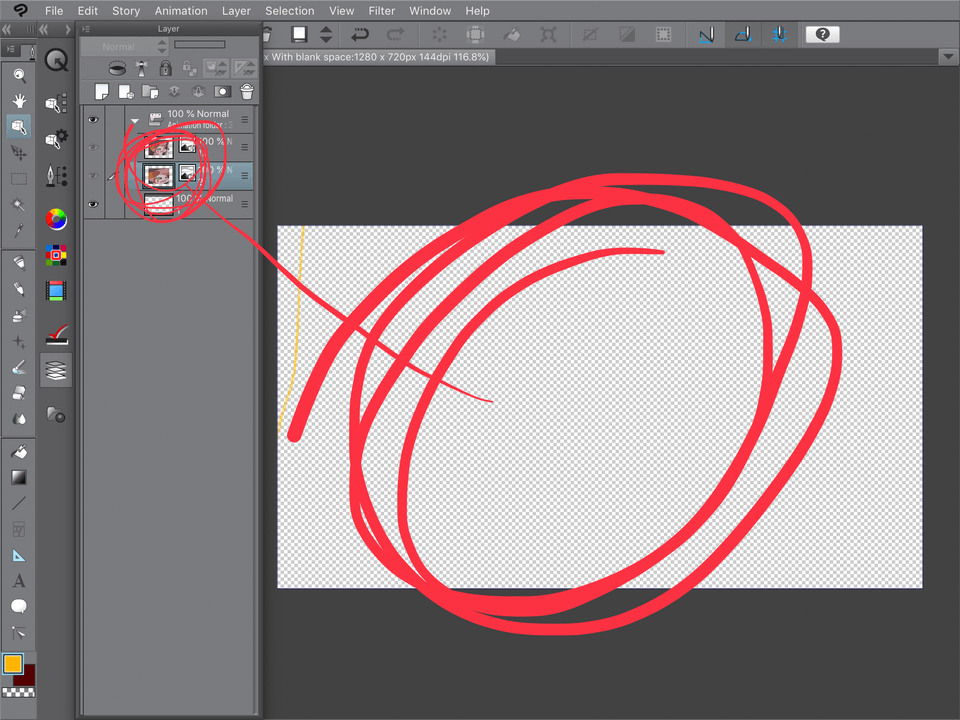Screen dimensions: 960x720
Task: Click the Help question mark button
Action: point(822,34)
